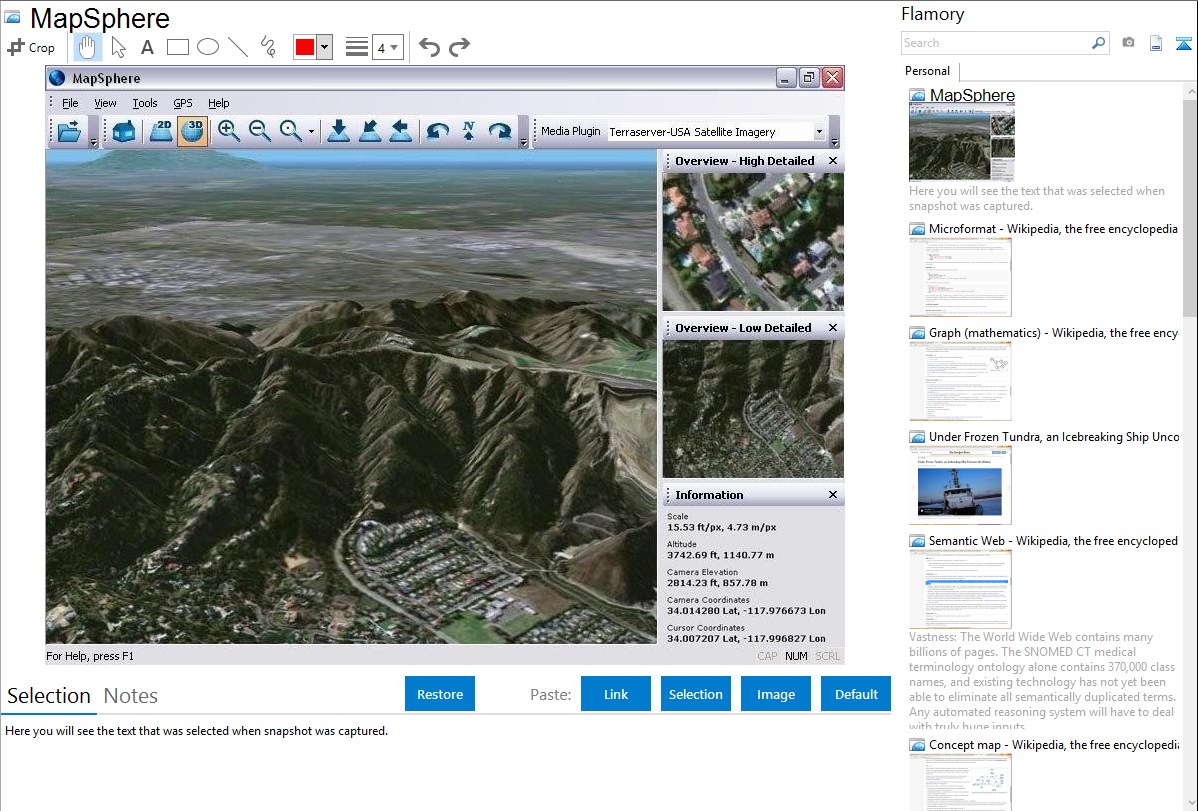Image resolution: width=1198 pixels, height=811 pixels.
Task: Toggle 3D globe view mode
Action: click(193, 131)
